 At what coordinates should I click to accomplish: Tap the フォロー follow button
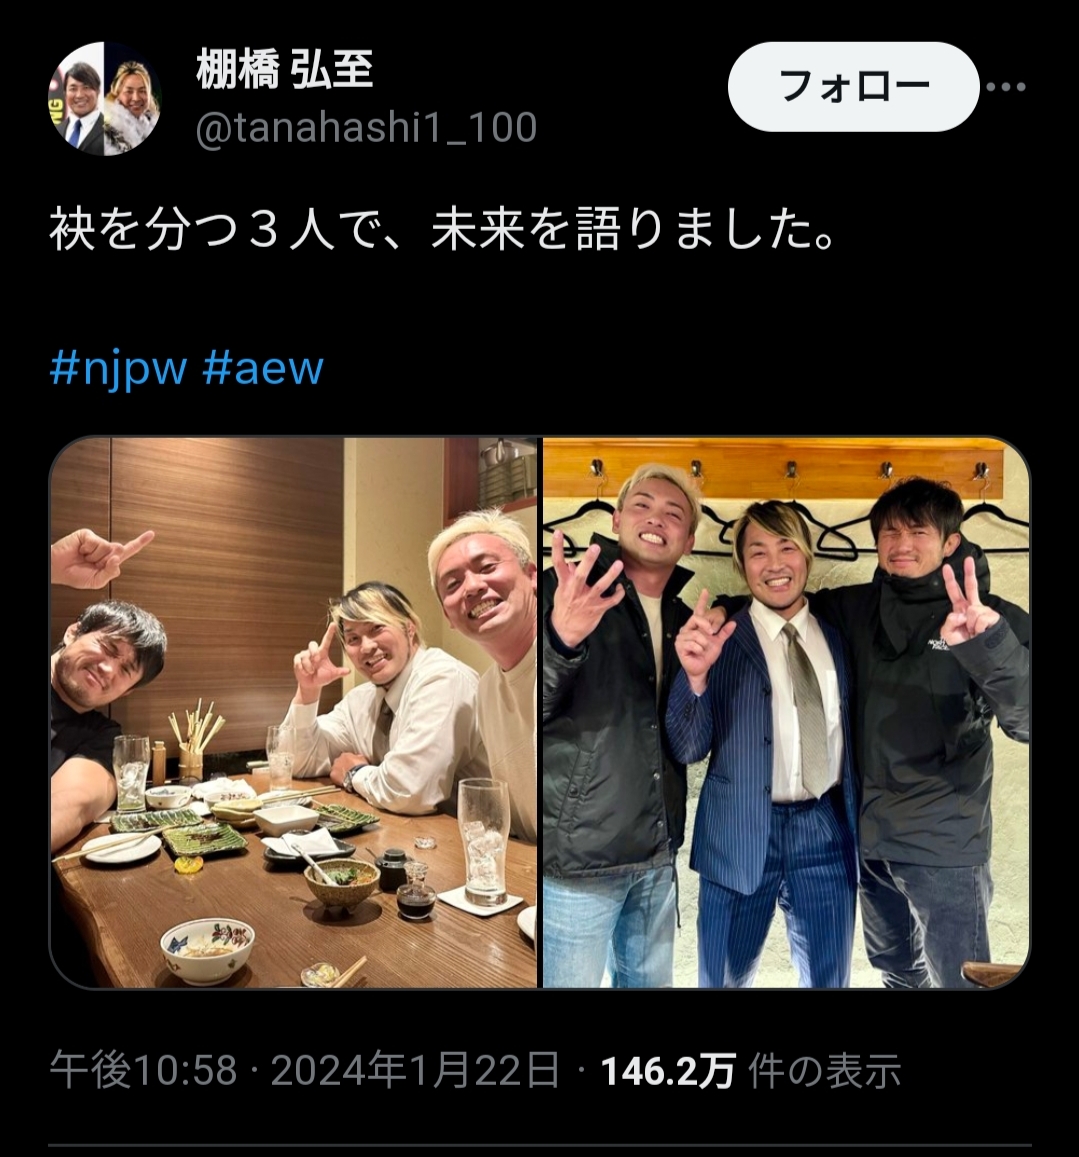853,87
